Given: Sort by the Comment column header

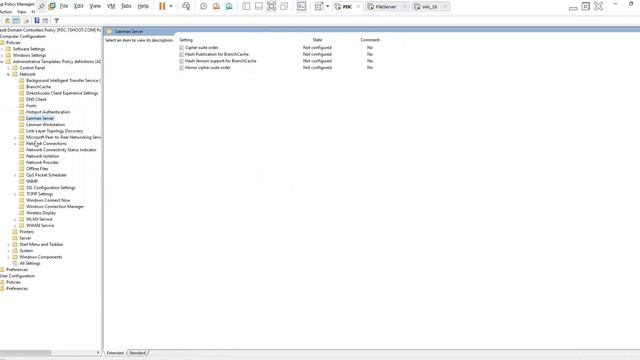Looking at the screenshot, I should [x=370, y=40].
